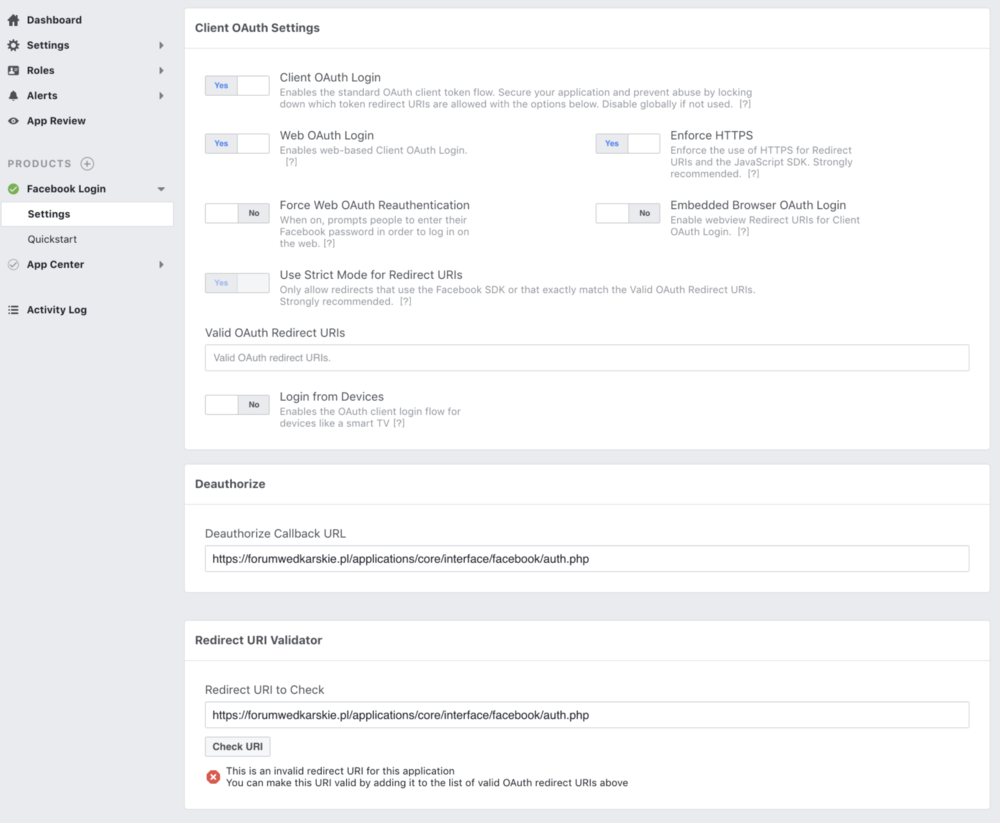Expand the App Center submenu arrow
The image size is (1000, 823).
pyautogui.click(x=161, y=264)
